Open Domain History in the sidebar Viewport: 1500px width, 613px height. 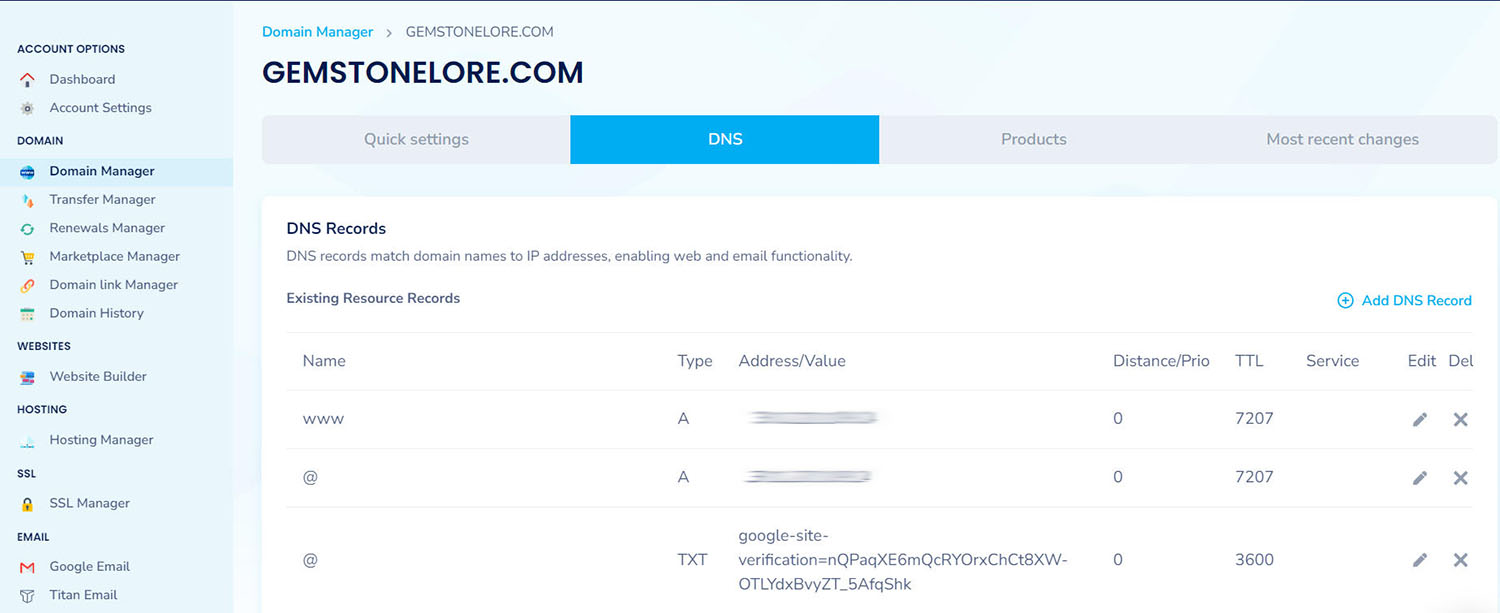(96, 313)
